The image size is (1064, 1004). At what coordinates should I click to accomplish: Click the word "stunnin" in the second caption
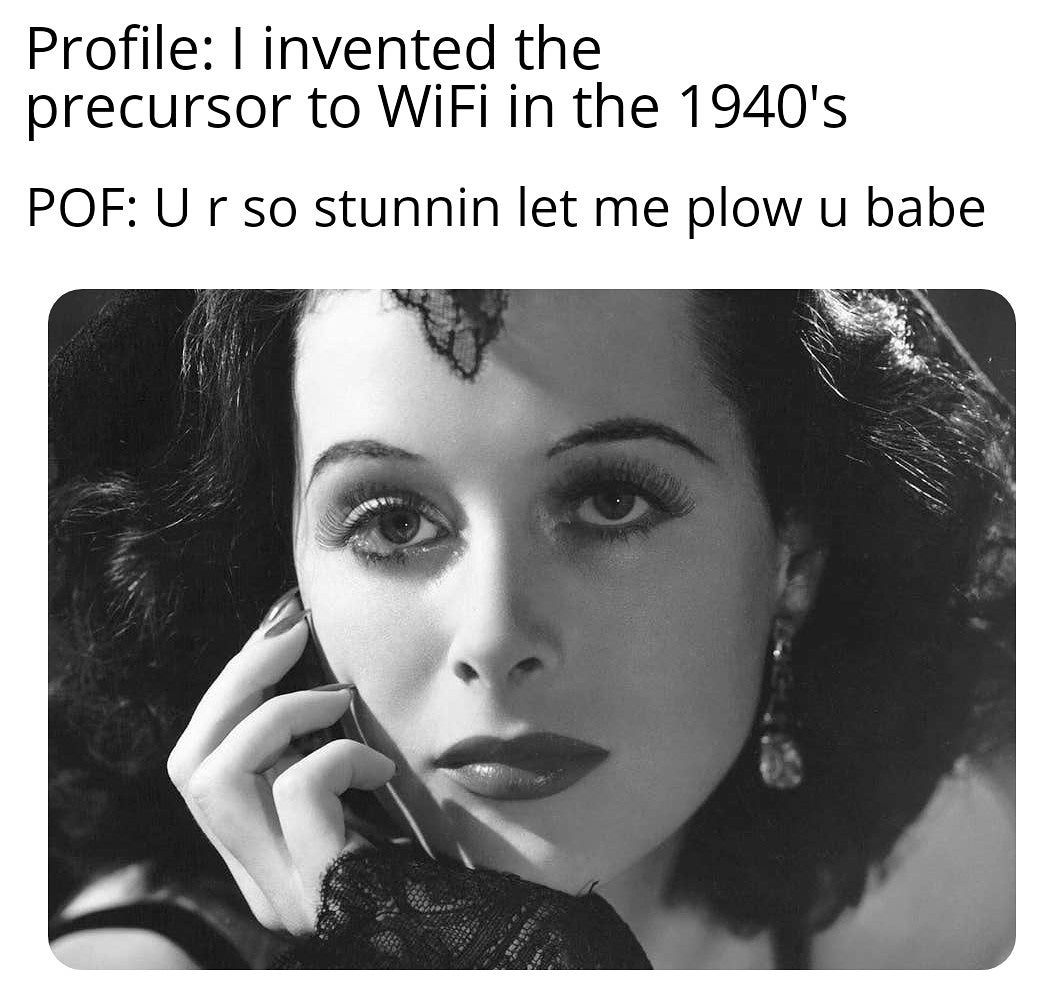pos(406,208)
